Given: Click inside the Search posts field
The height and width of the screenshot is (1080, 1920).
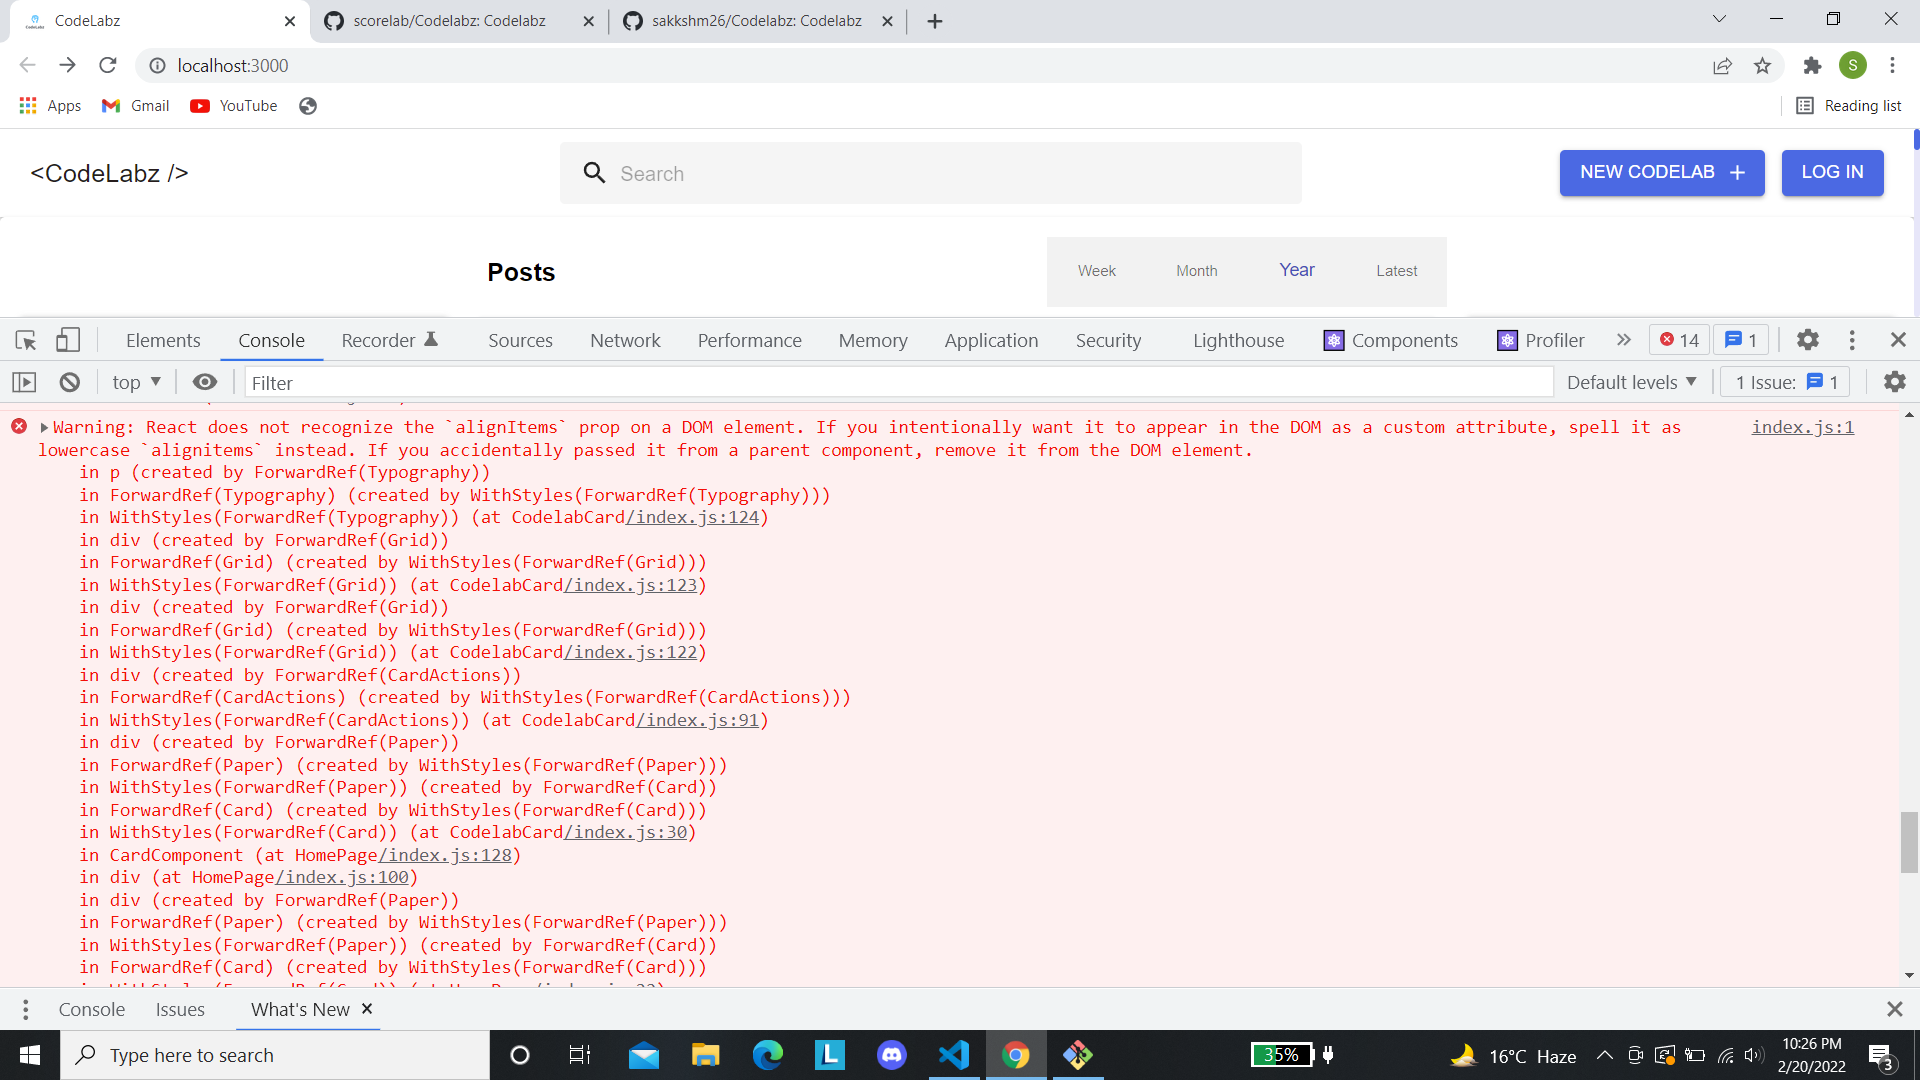Looking at the screenshot, I should click(930, 173).
